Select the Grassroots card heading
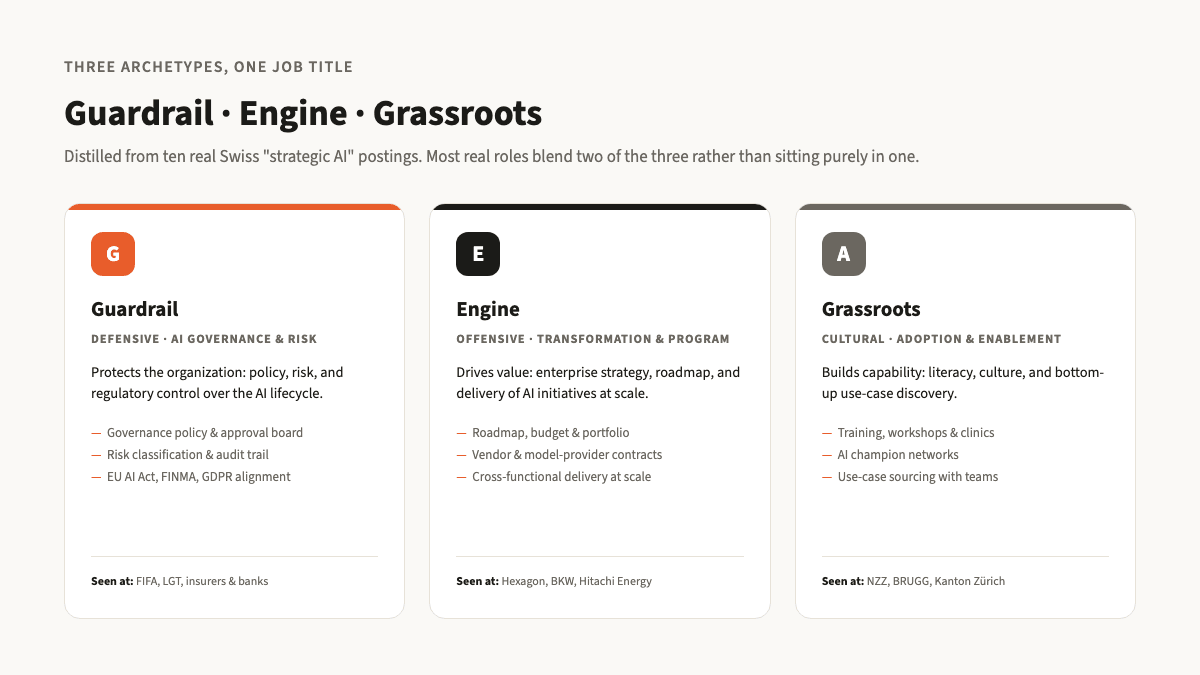1200x675 pixels. point(871,309)
